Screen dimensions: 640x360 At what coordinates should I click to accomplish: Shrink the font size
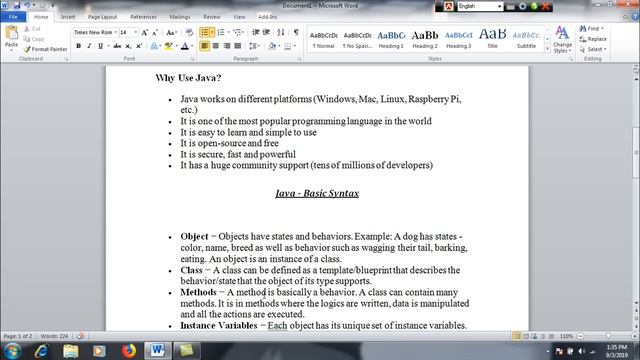pyautogui.click(x=155, y=32)
